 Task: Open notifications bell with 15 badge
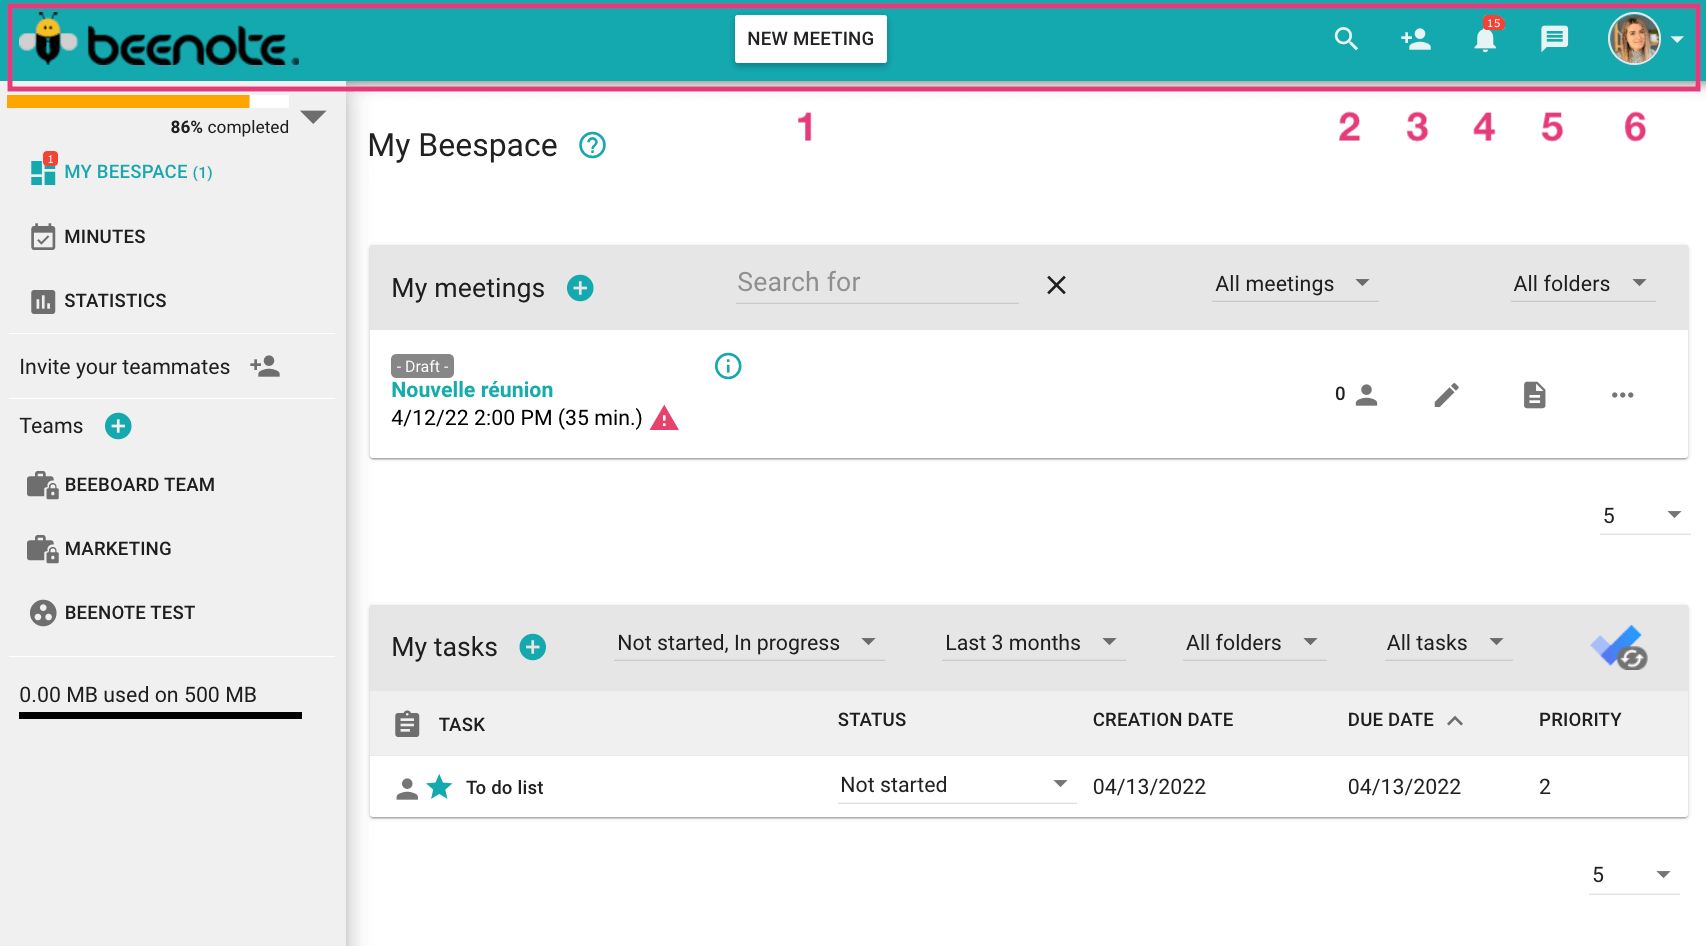(1486, 37)
